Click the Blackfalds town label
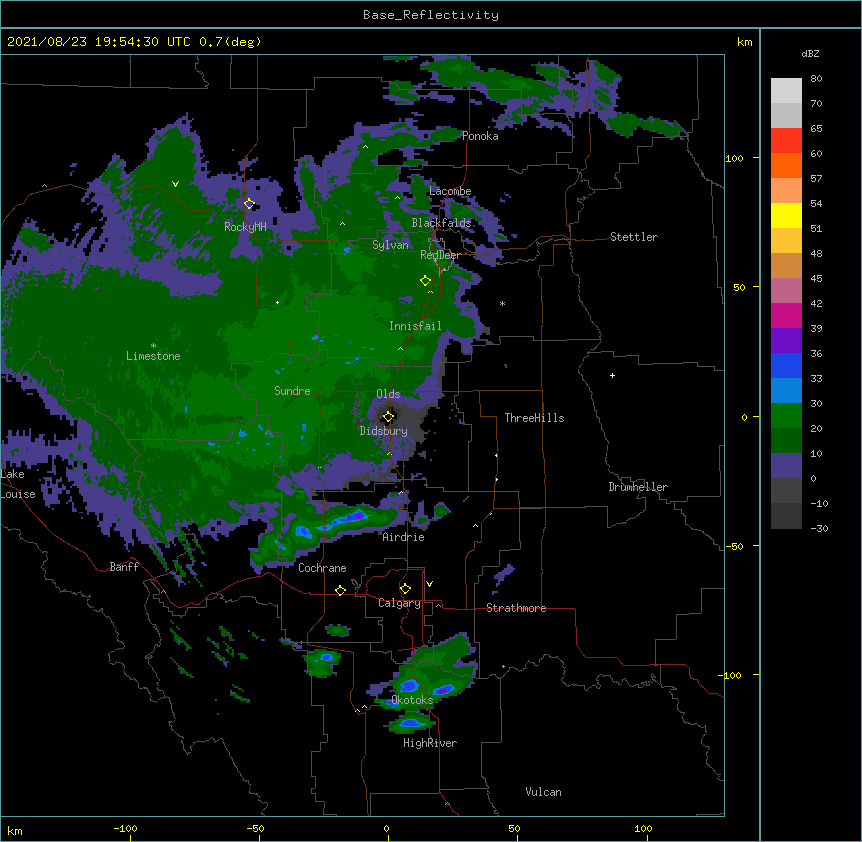The width and height of the screenshot is (862, 842). click(x=441, y=223)
